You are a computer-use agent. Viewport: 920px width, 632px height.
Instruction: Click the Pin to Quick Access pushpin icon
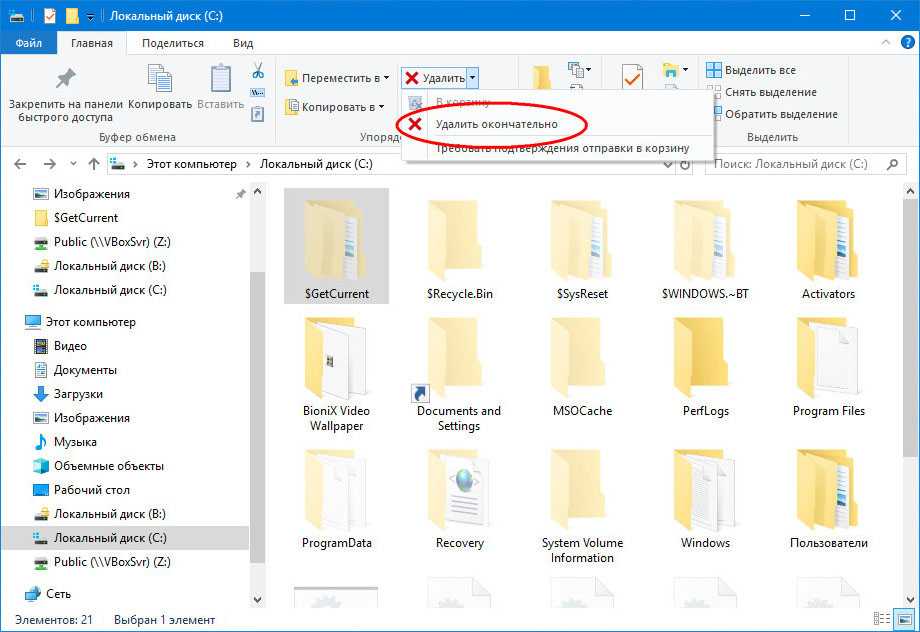tap(65, 79)
